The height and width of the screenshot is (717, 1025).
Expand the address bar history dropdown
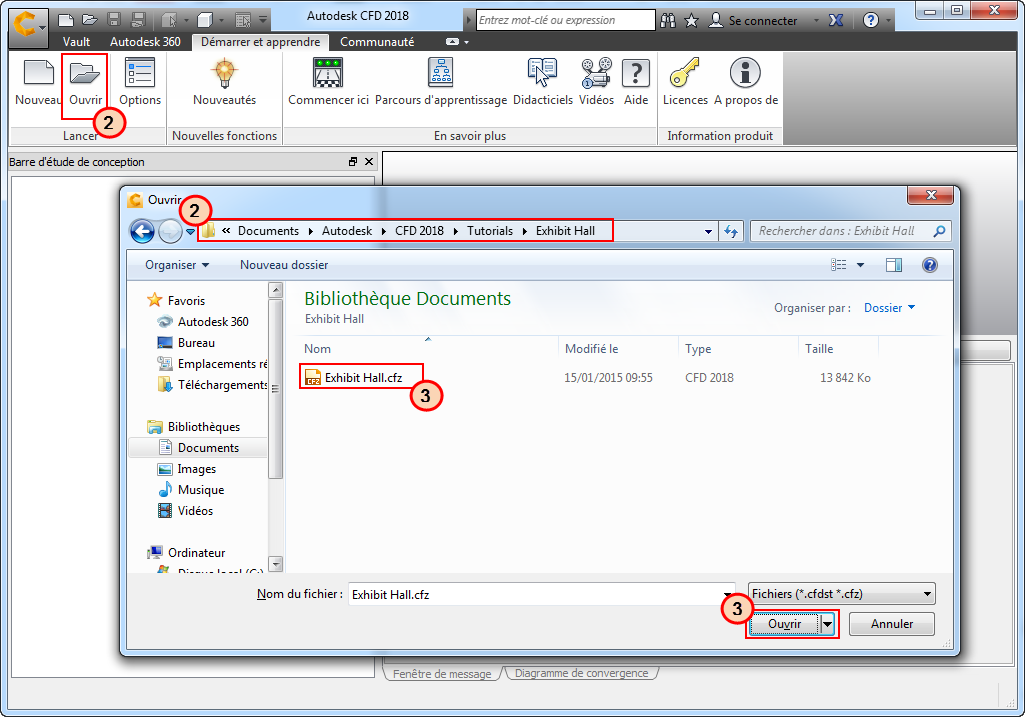click(x=708, y=231)
